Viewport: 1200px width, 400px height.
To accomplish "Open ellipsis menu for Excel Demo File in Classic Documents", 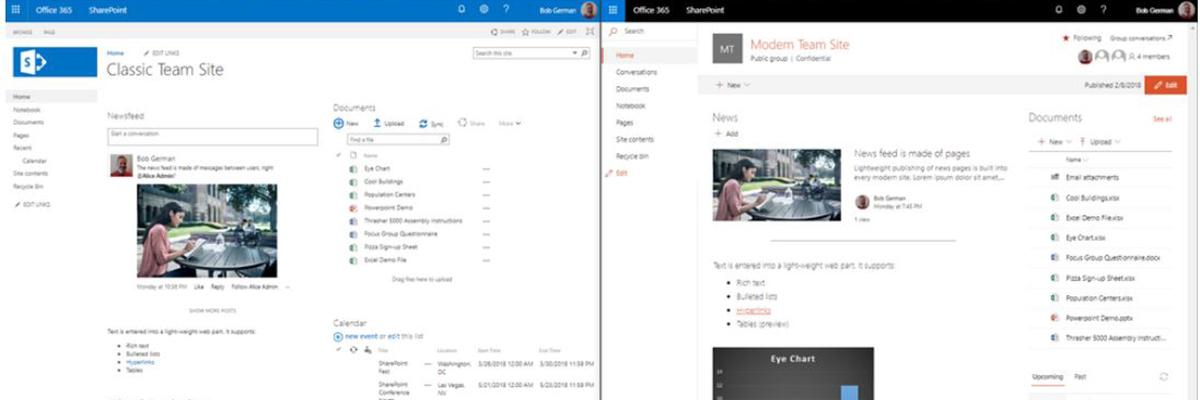I will tap(486, 259).
